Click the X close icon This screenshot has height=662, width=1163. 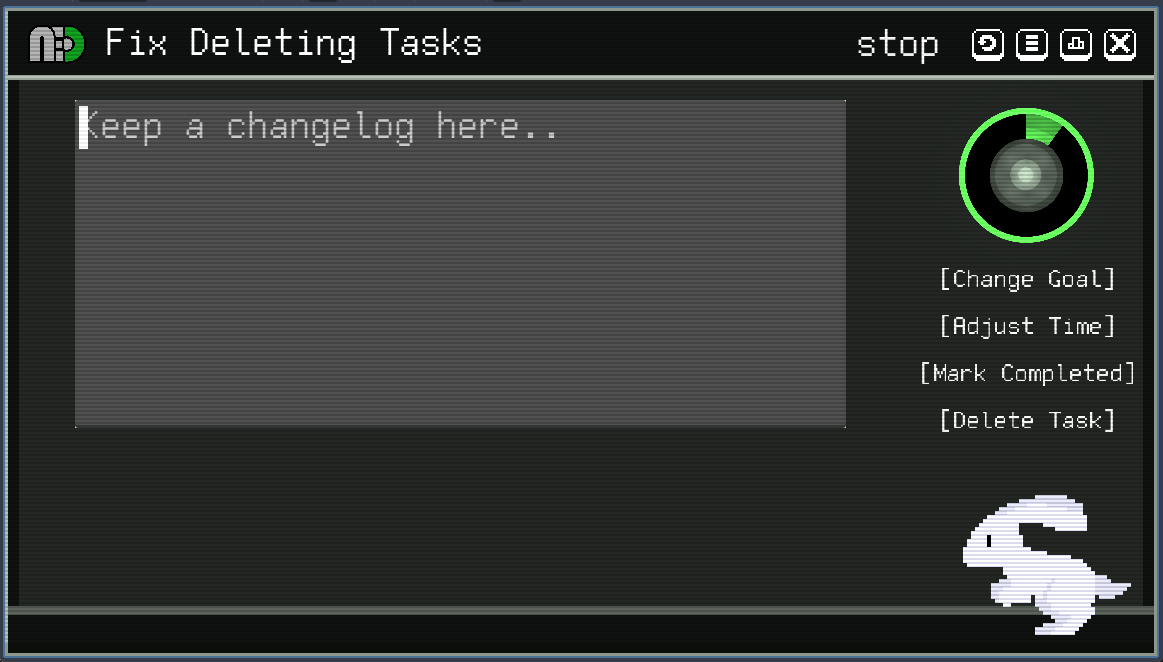[1120, 45]
